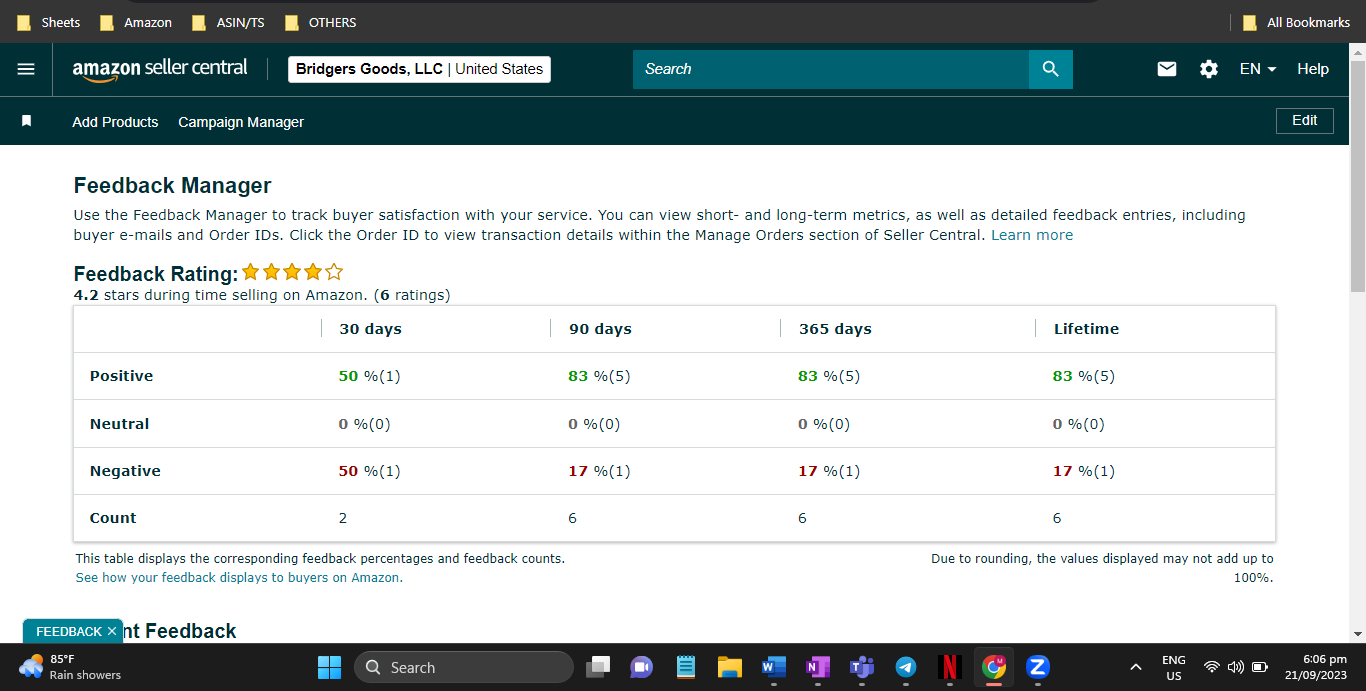The height and width of the screenshot is (691, 1366).
Task: Click the ENG US language indicator
Action: (x=1174, y=667)
